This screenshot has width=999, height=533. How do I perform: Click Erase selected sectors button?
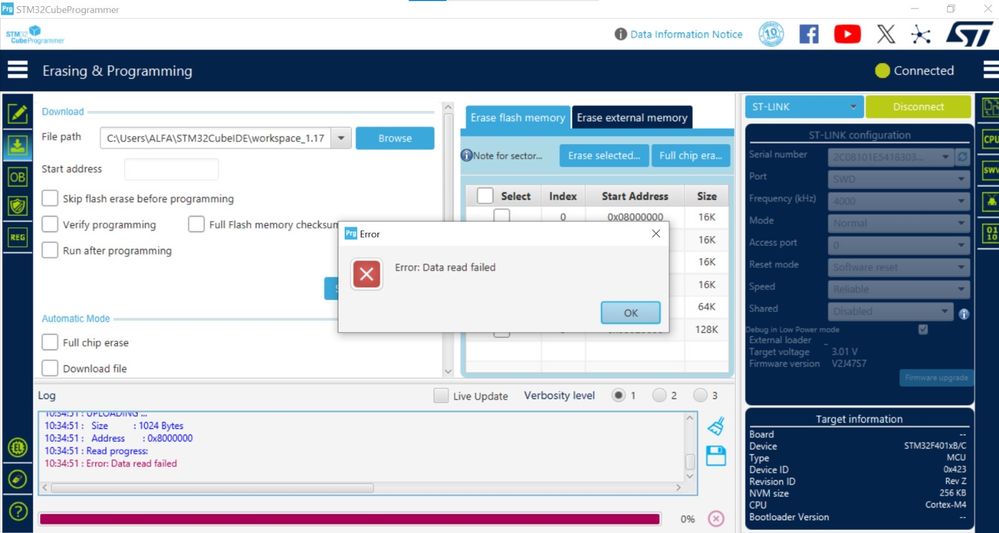pos(604,155)
